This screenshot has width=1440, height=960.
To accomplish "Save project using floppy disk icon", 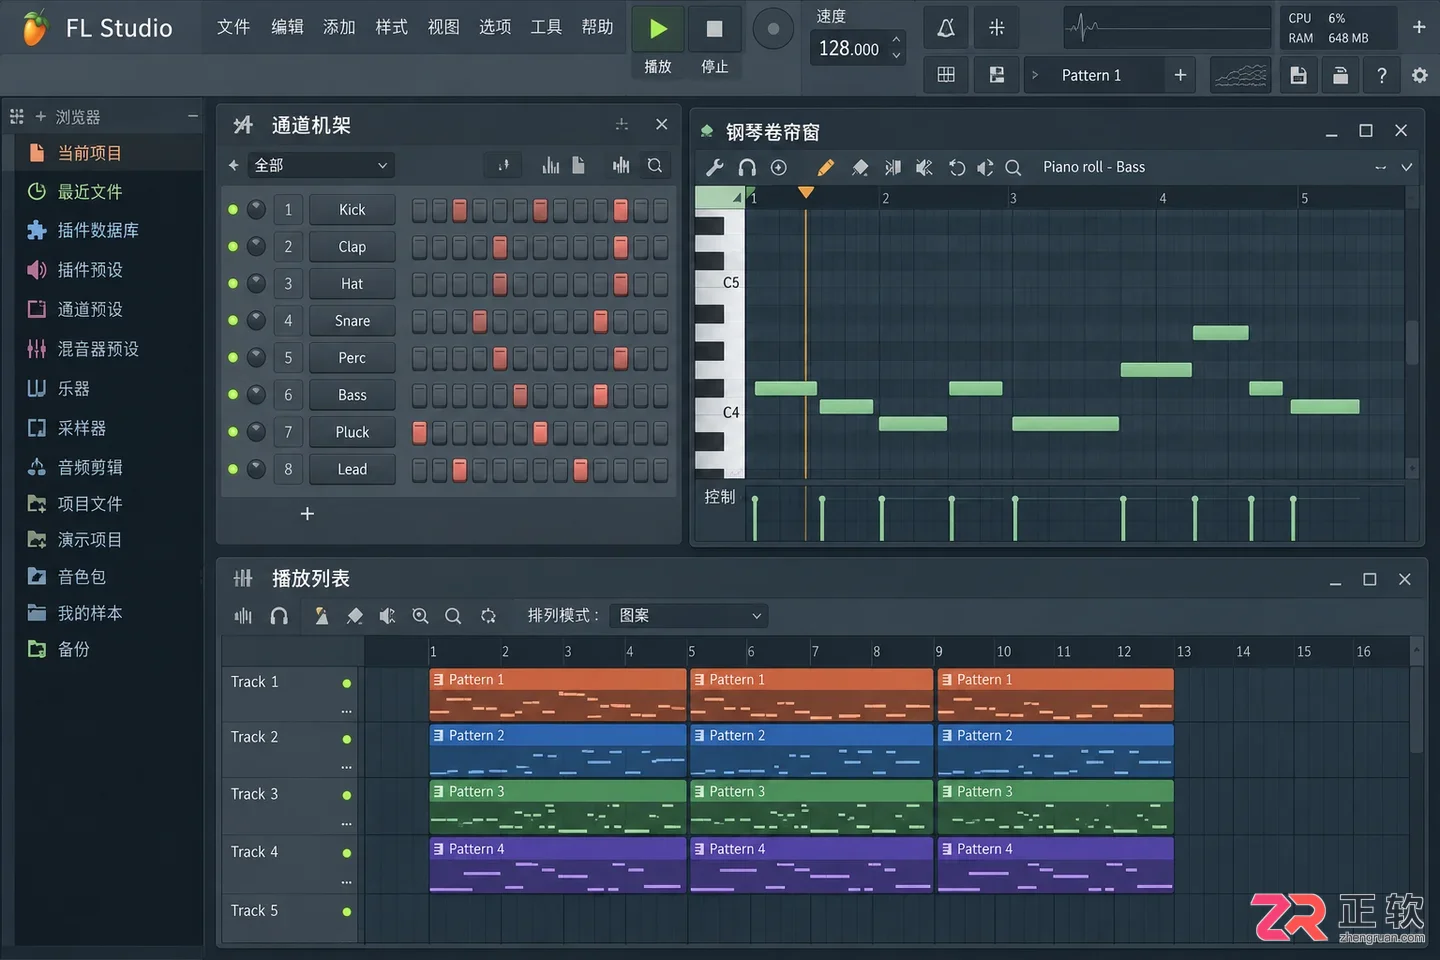I will pyautogui.click(x=1298, y=75).
